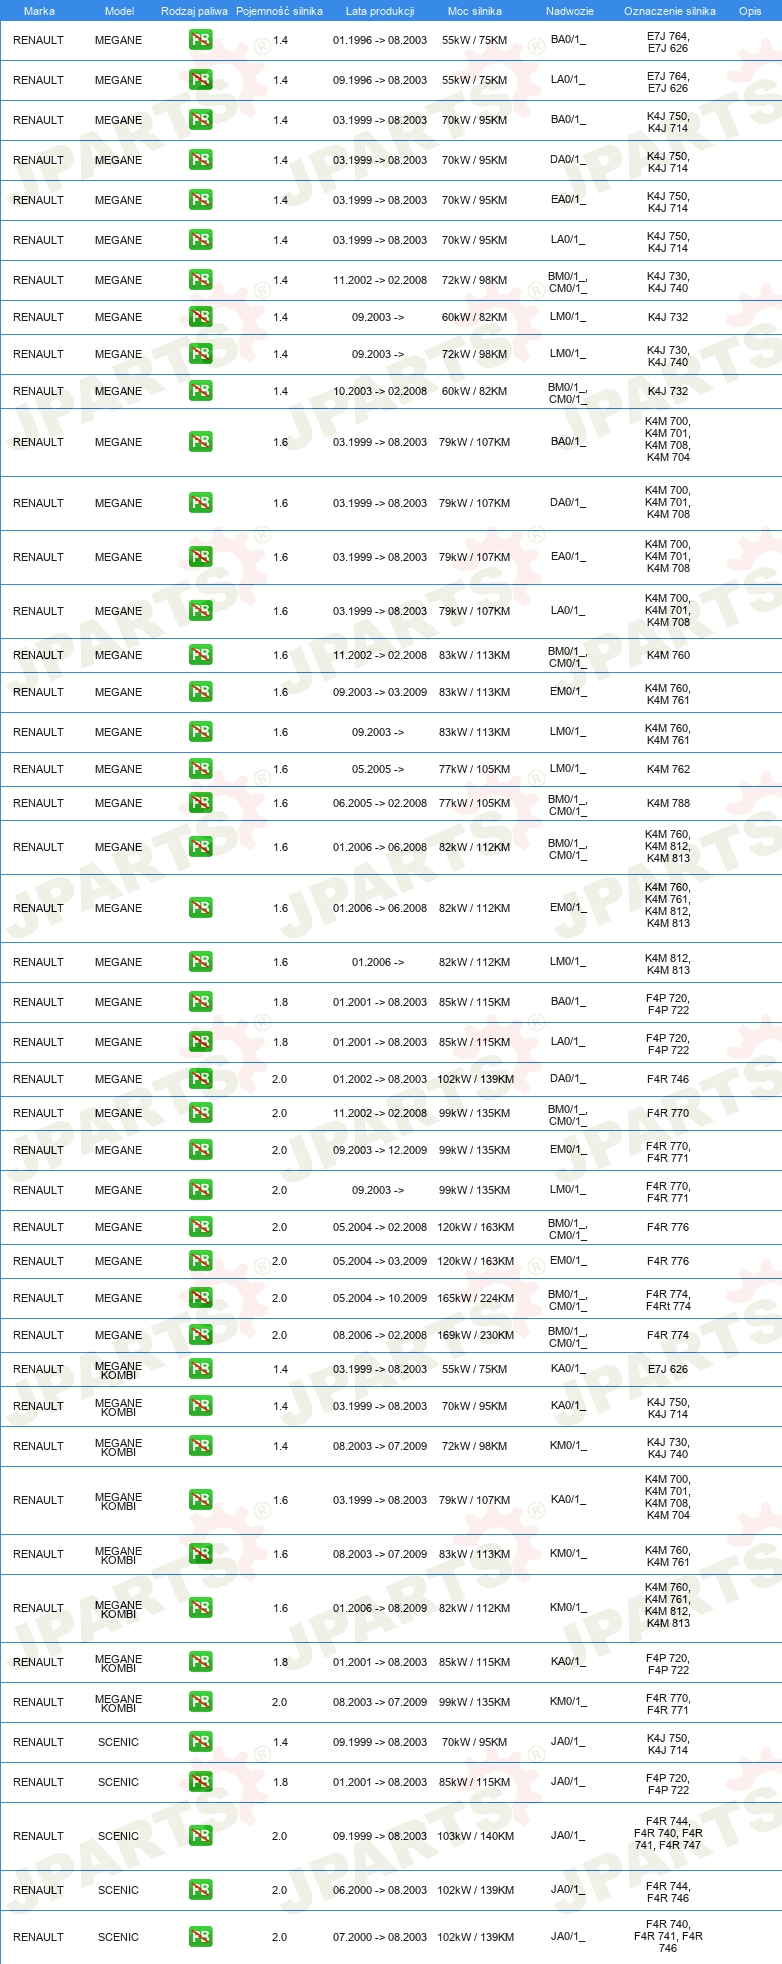Click the petrol icon in the 01.1996 -> 08.2003 row
Viewport: 782px width, 1964px height.
click(x=201, y=40)
